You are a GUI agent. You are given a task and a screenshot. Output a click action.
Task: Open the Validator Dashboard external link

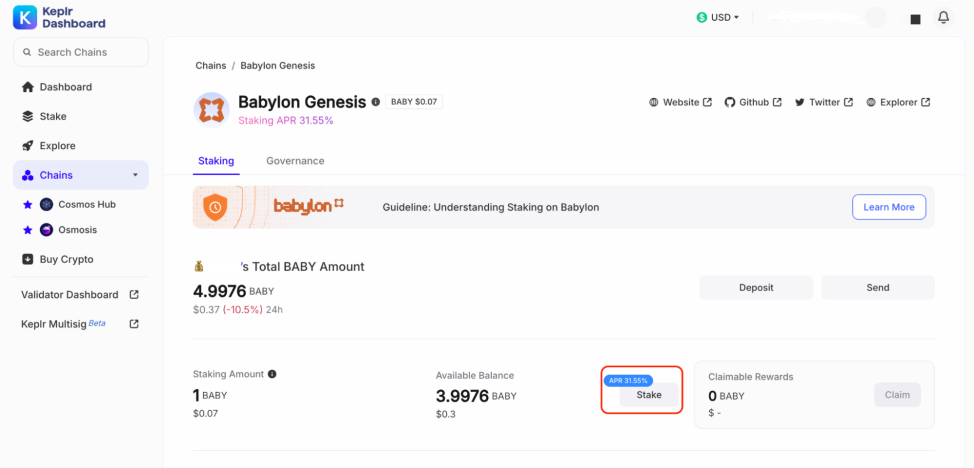(81, 295)
